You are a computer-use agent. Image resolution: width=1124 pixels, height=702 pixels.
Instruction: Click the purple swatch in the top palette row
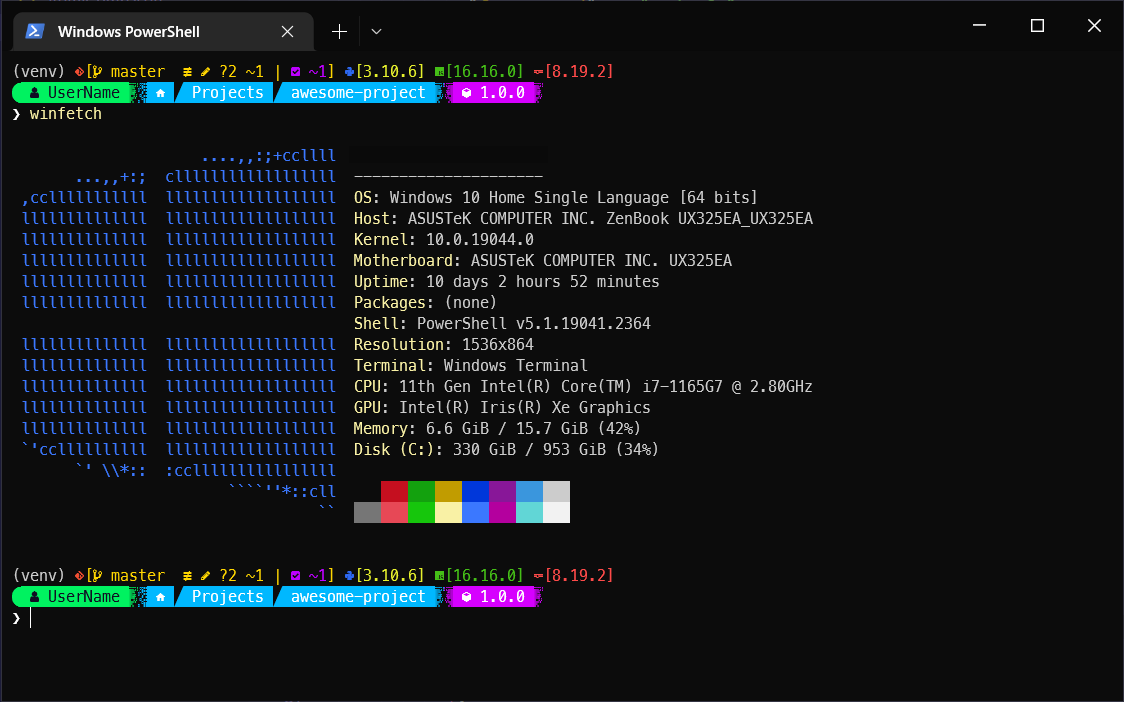point(503,491)
